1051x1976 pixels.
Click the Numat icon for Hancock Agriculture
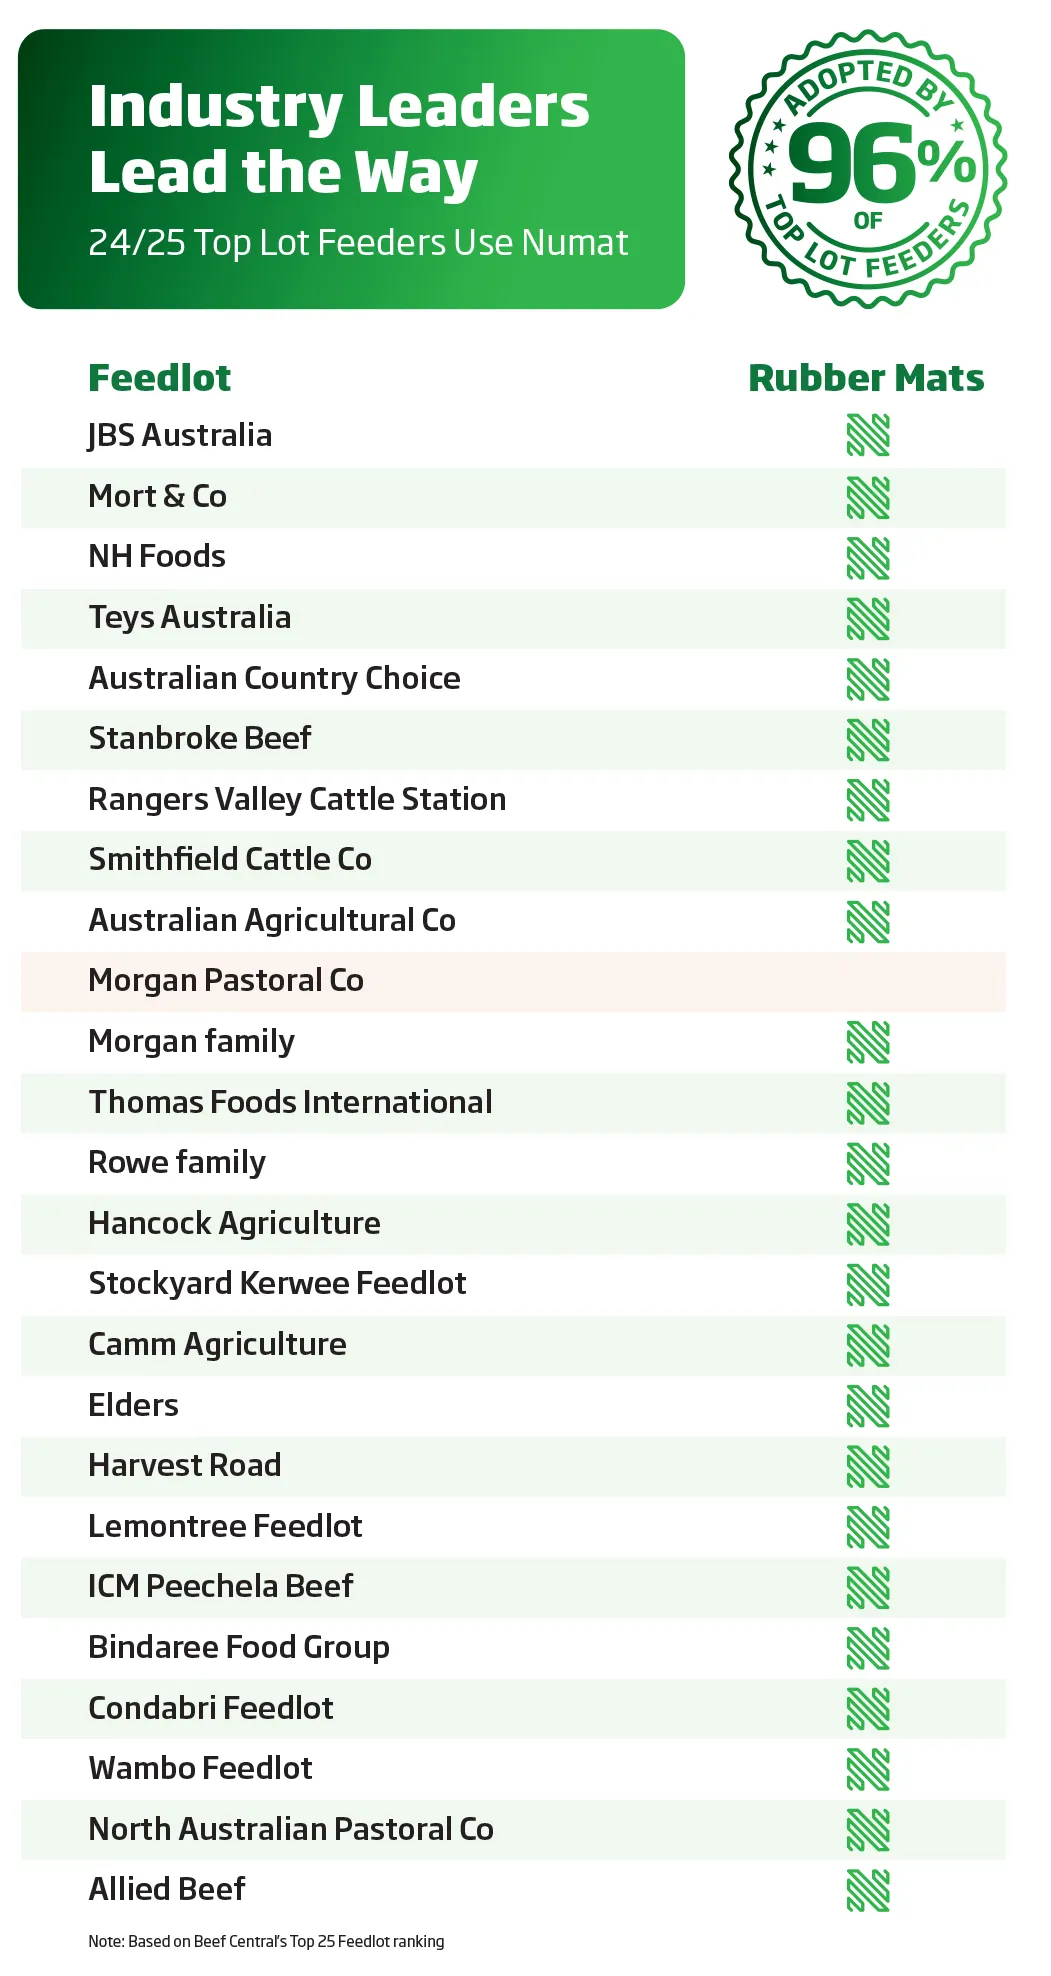coord(868,1224)
